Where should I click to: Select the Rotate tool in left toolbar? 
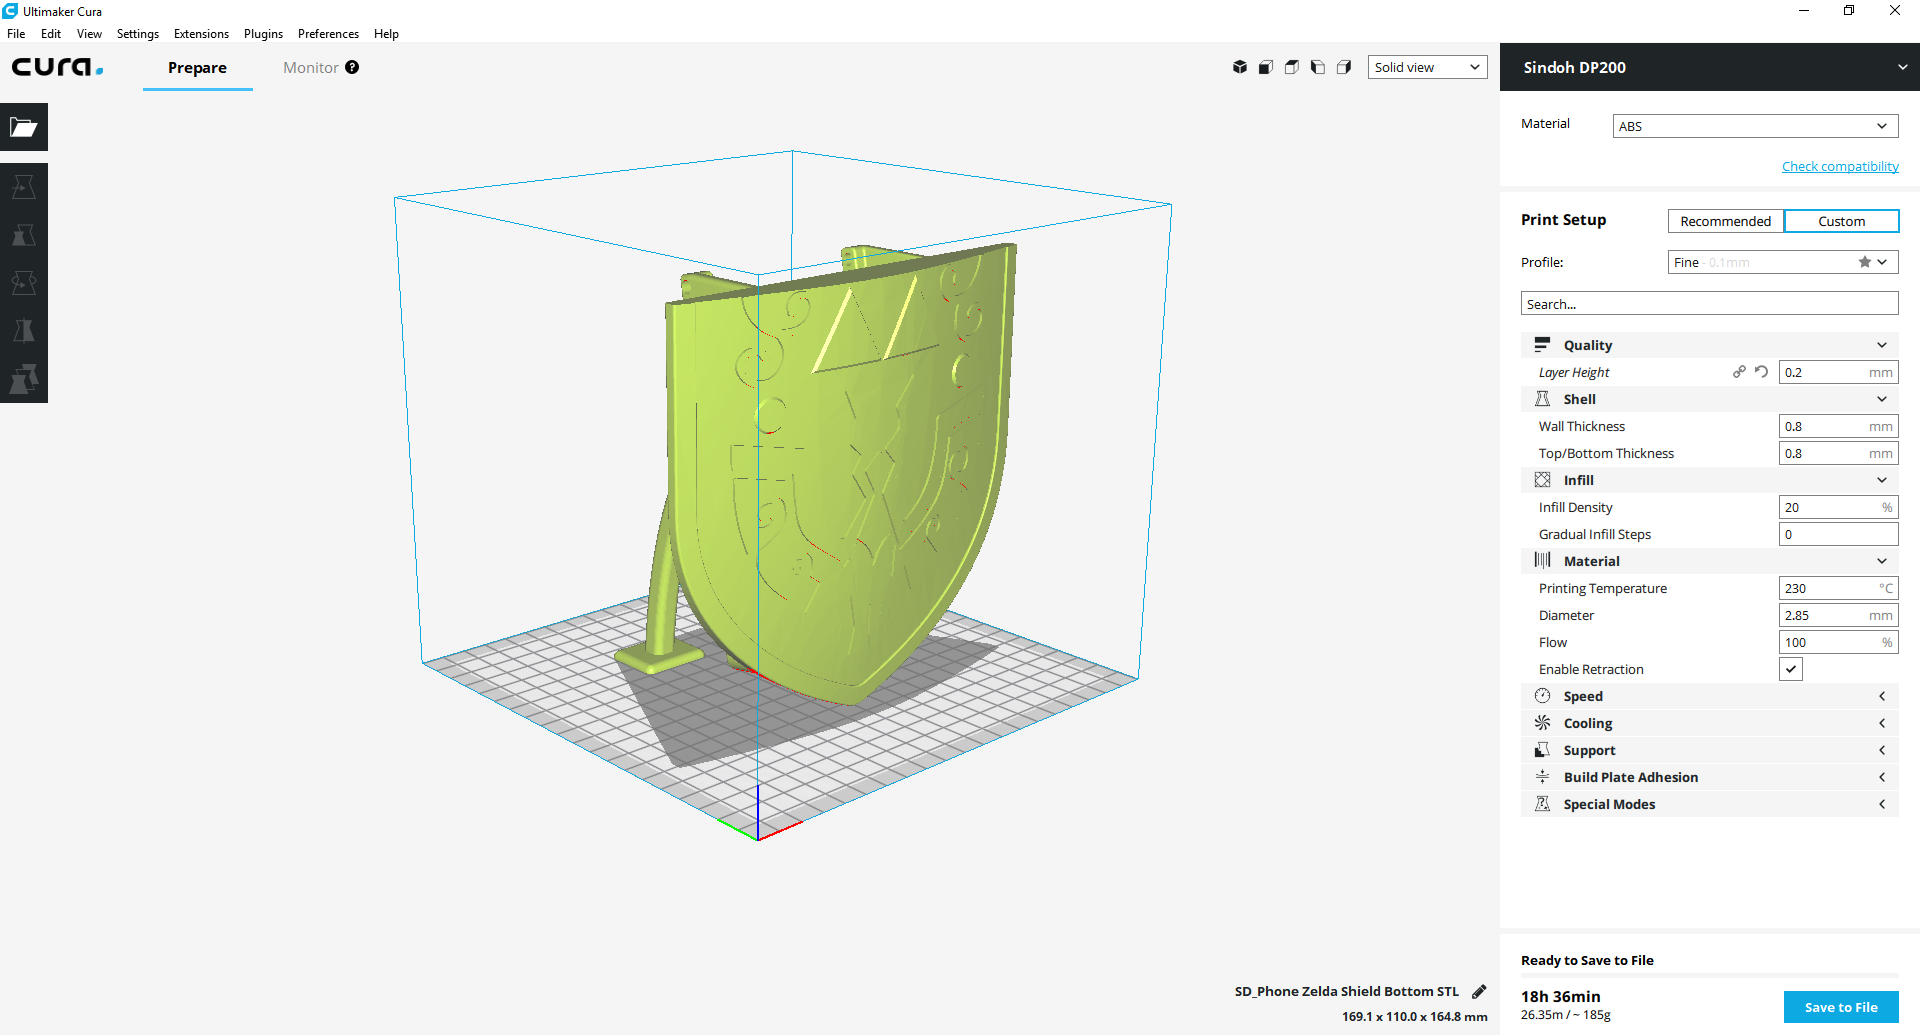click(x=24, y=283)
